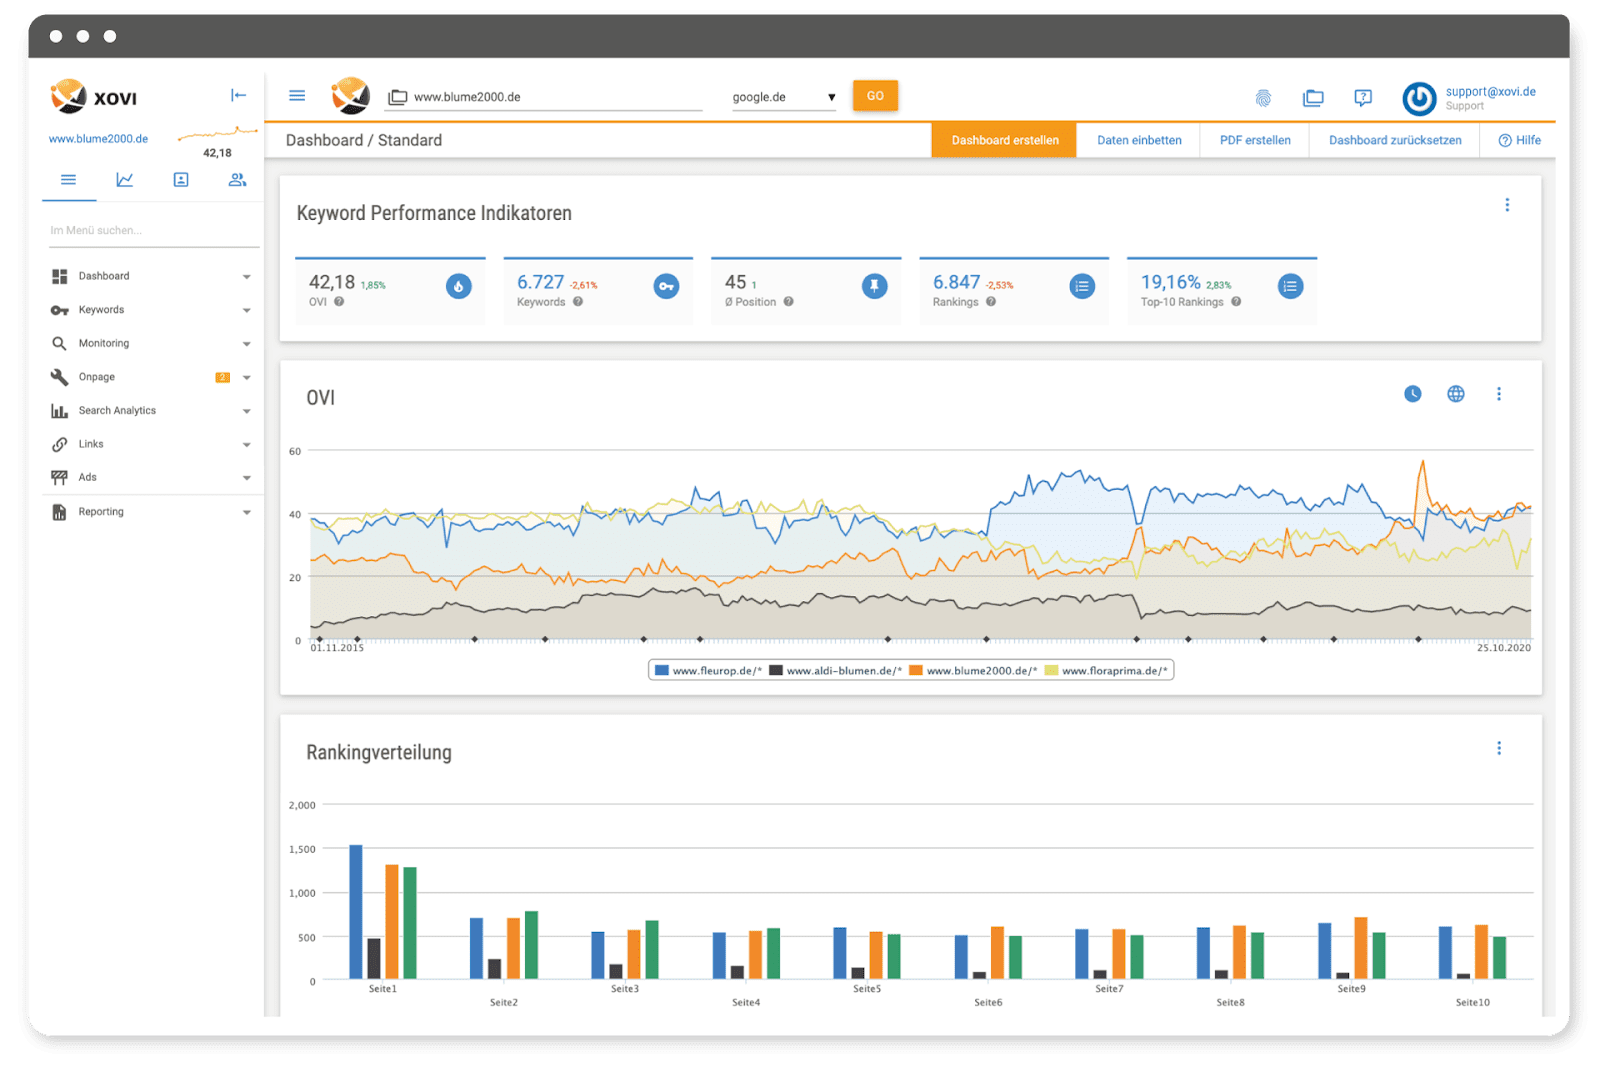Expand the Onpage sidebar menu
This screenshot has width=1600, height=1067.
[151, 377]
